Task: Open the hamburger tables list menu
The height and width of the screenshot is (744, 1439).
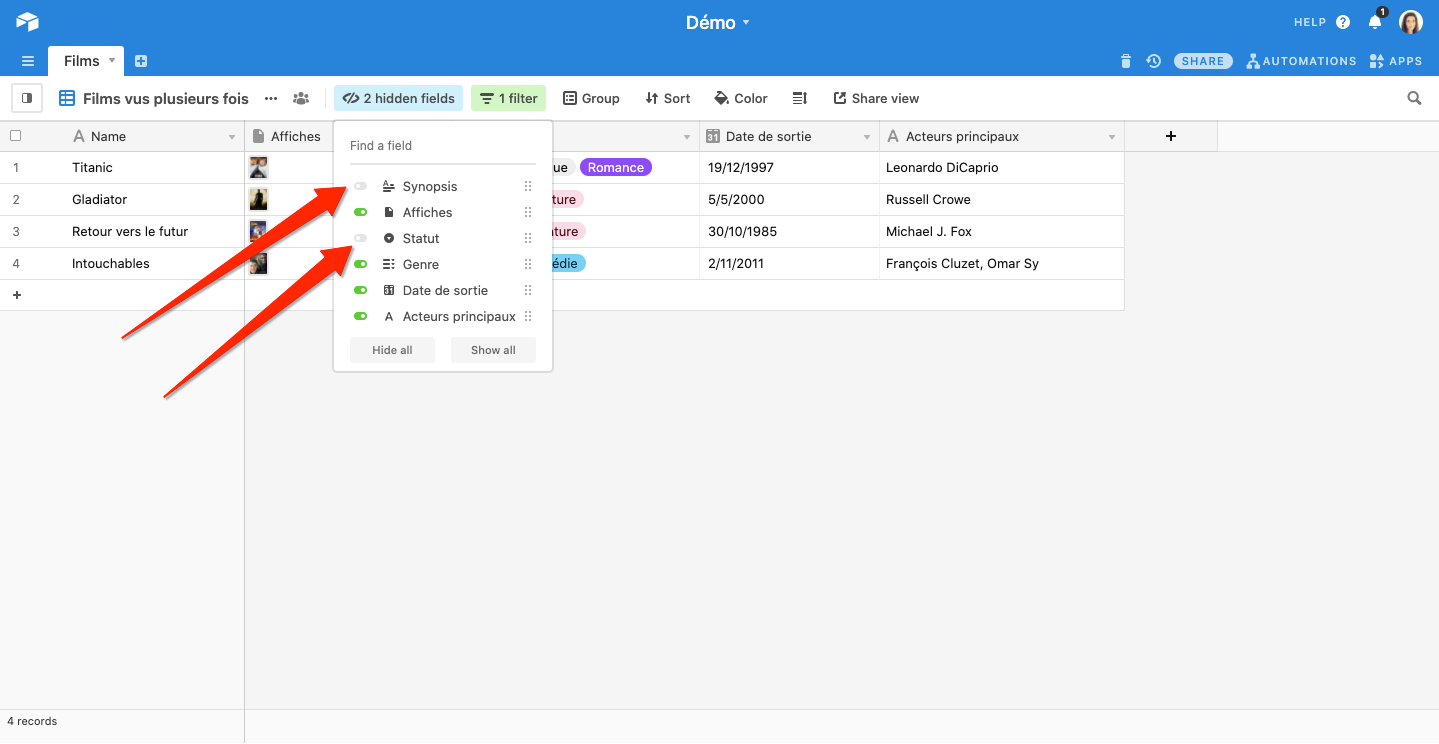Action: tap(28, 61)
